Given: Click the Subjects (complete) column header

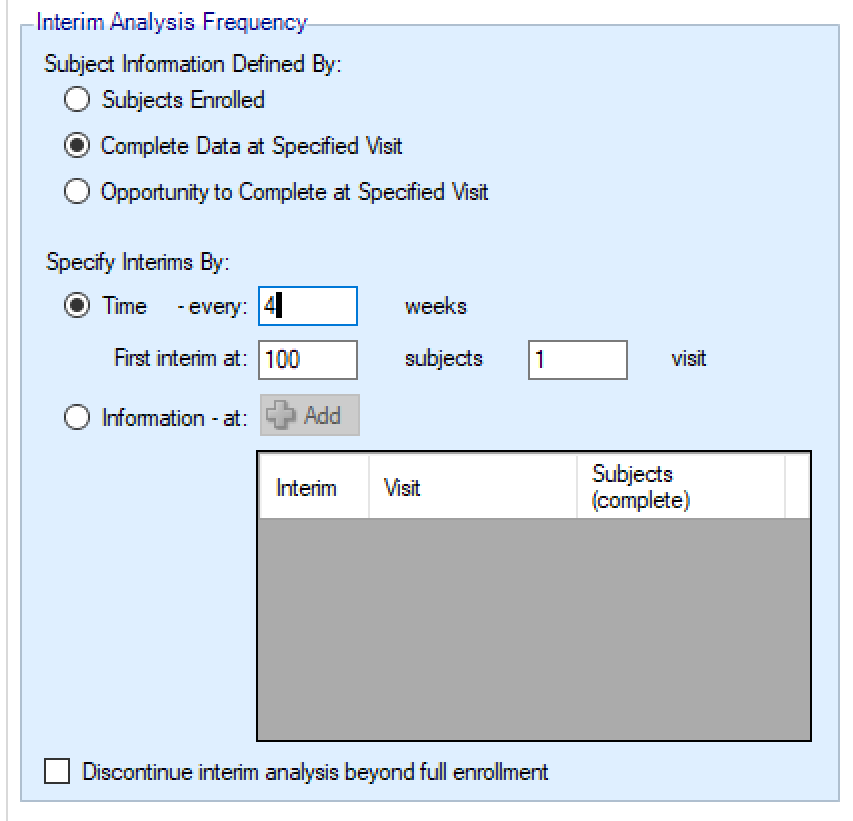Looking at the screenshot, I should click(680, 487).
